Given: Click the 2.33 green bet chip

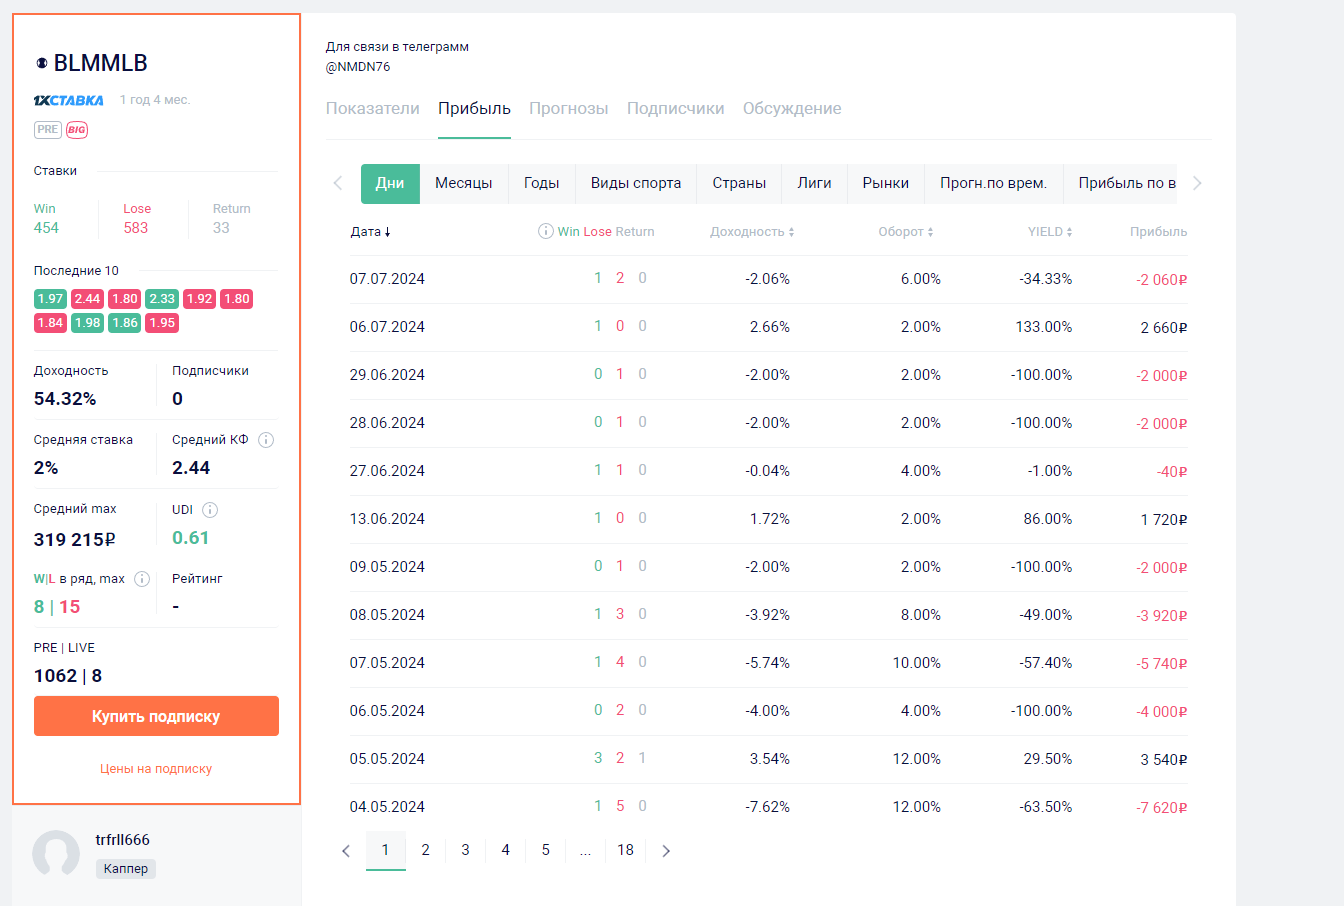Looking at the screenshot, I should click(x=162, y=299).
